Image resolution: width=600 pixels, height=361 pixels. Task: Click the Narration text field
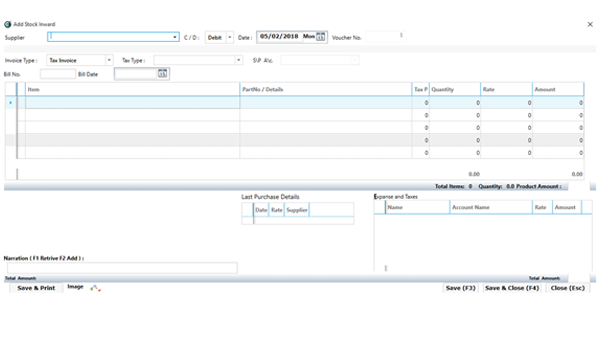pos(122,268)
